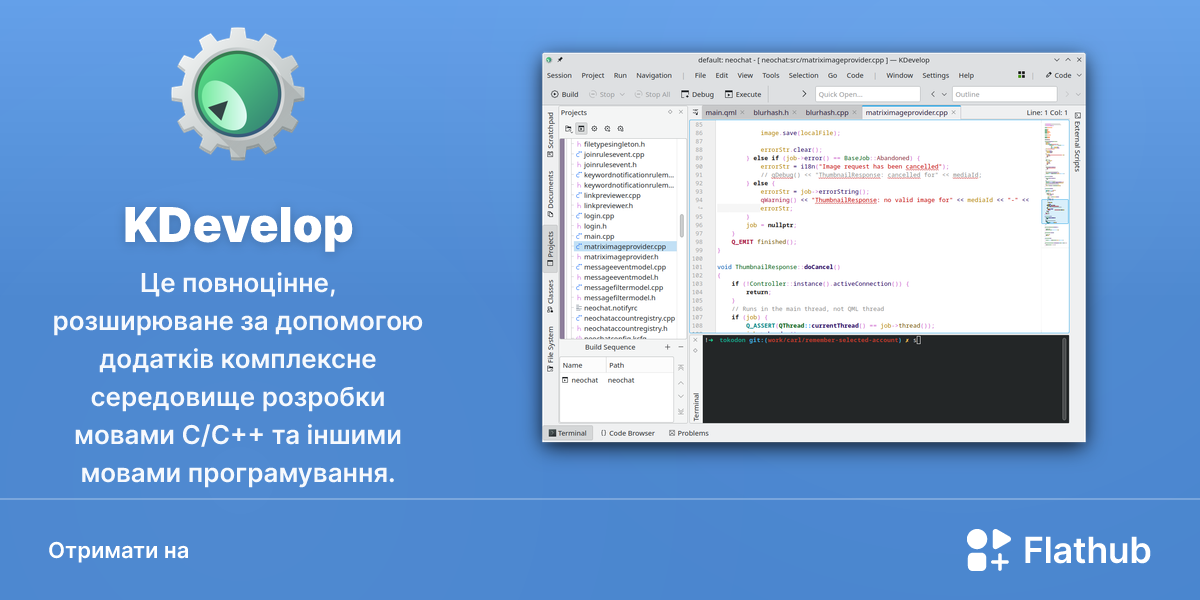The image size is (1200, 600).
Task: Click into the Quick Open field
Action: point(868,94)
